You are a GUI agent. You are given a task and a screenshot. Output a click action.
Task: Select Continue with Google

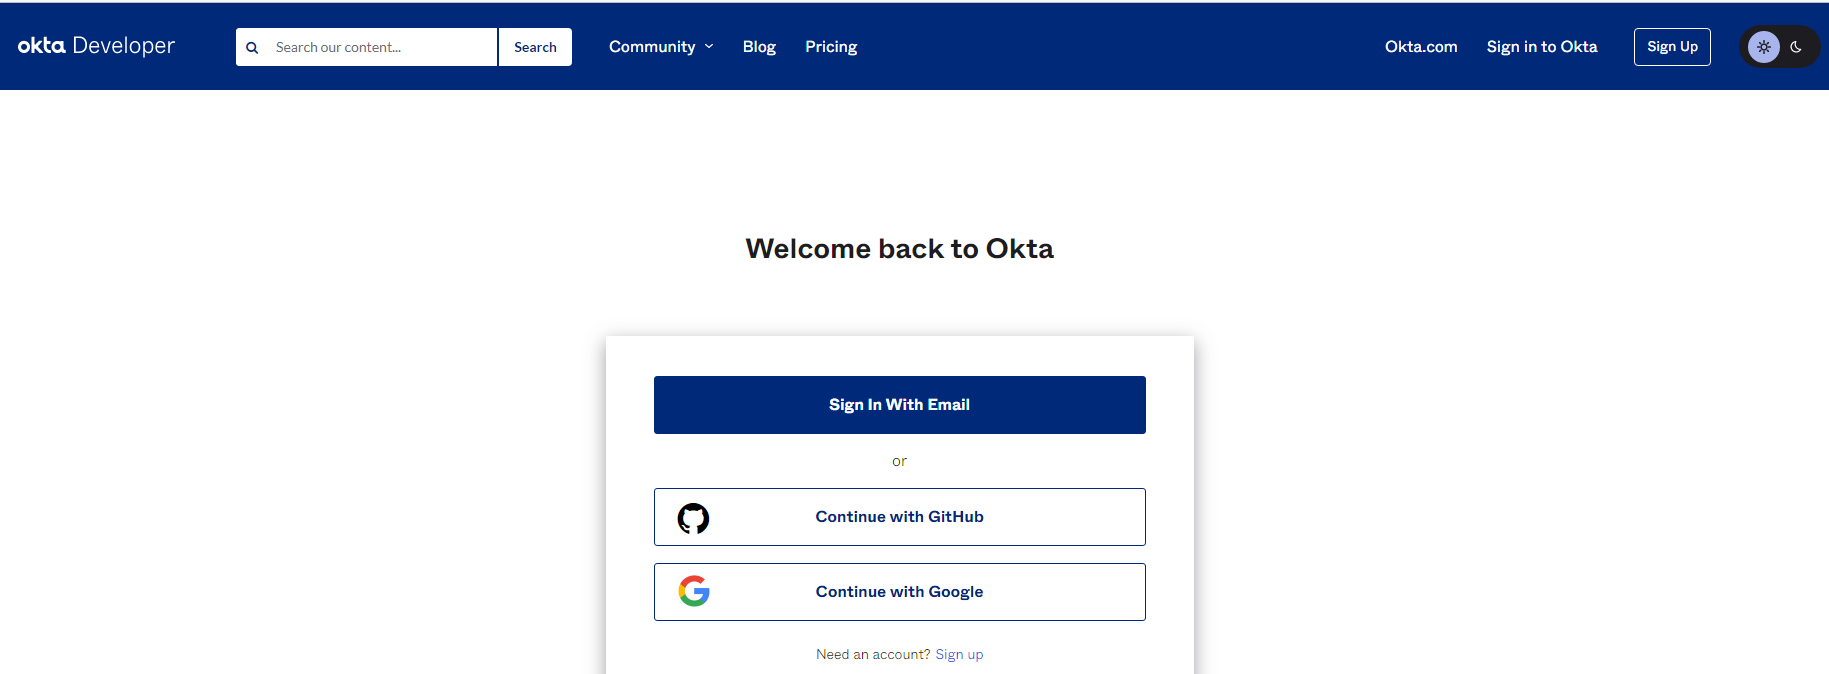point(900,592)
